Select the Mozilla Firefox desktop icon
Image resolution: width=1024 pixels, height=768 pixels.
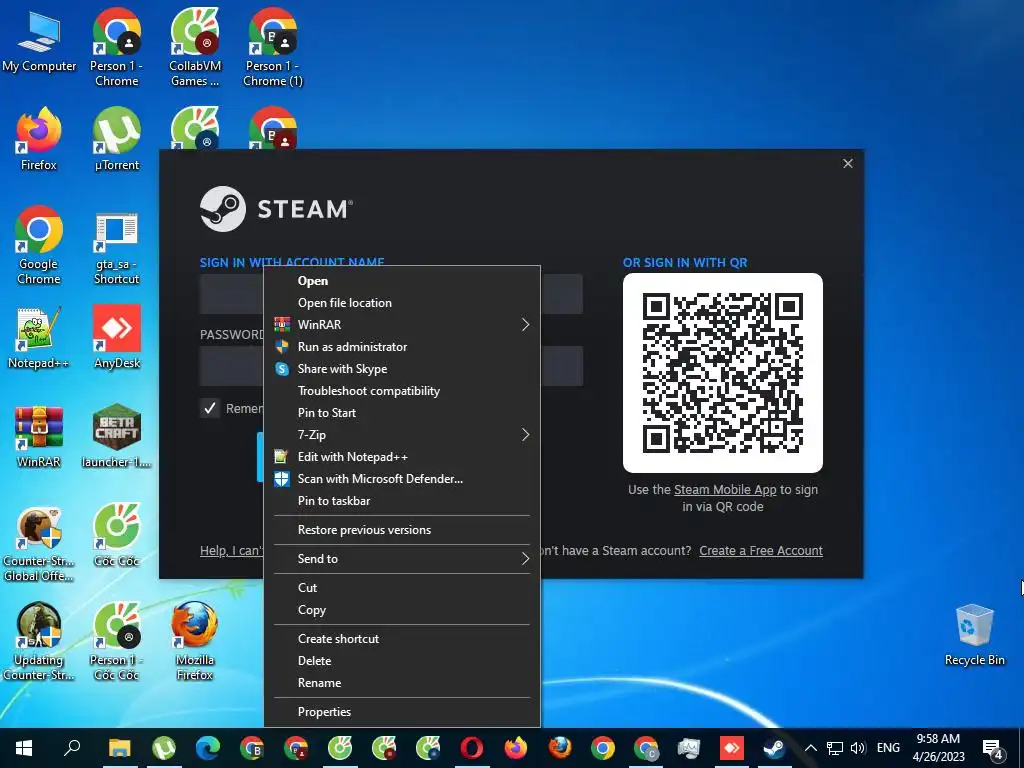click(x=195, y=641)
